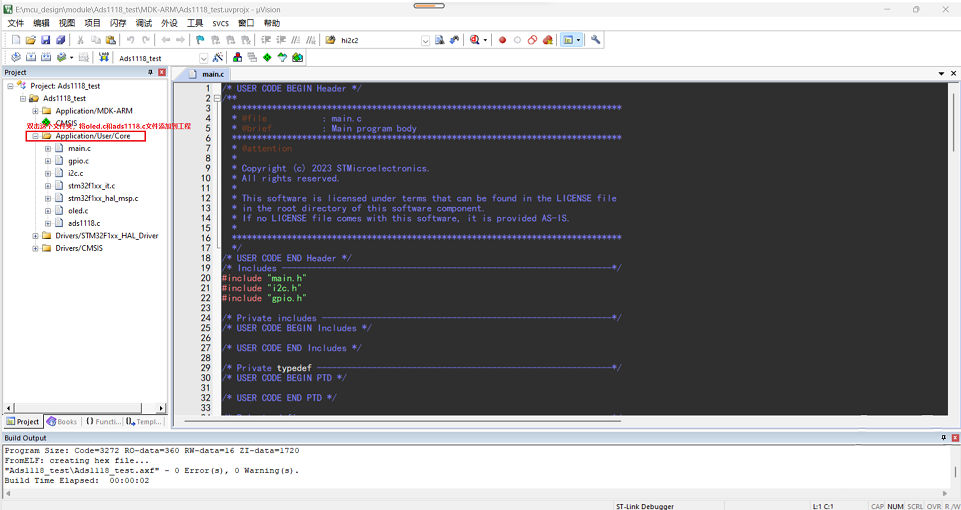The image size is (961, 510).
Task: Switch to the Books tab
Action: tap(62, 422)
